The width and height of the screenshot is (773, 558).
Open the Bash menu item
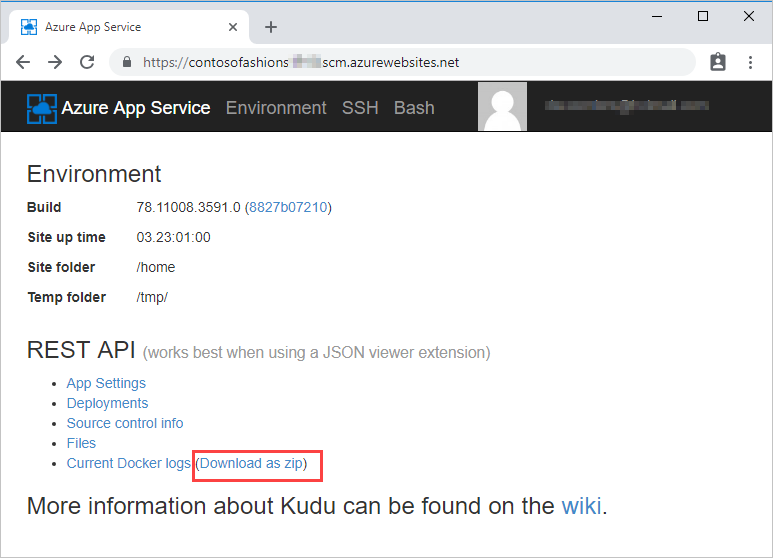(x=414, y=107)
